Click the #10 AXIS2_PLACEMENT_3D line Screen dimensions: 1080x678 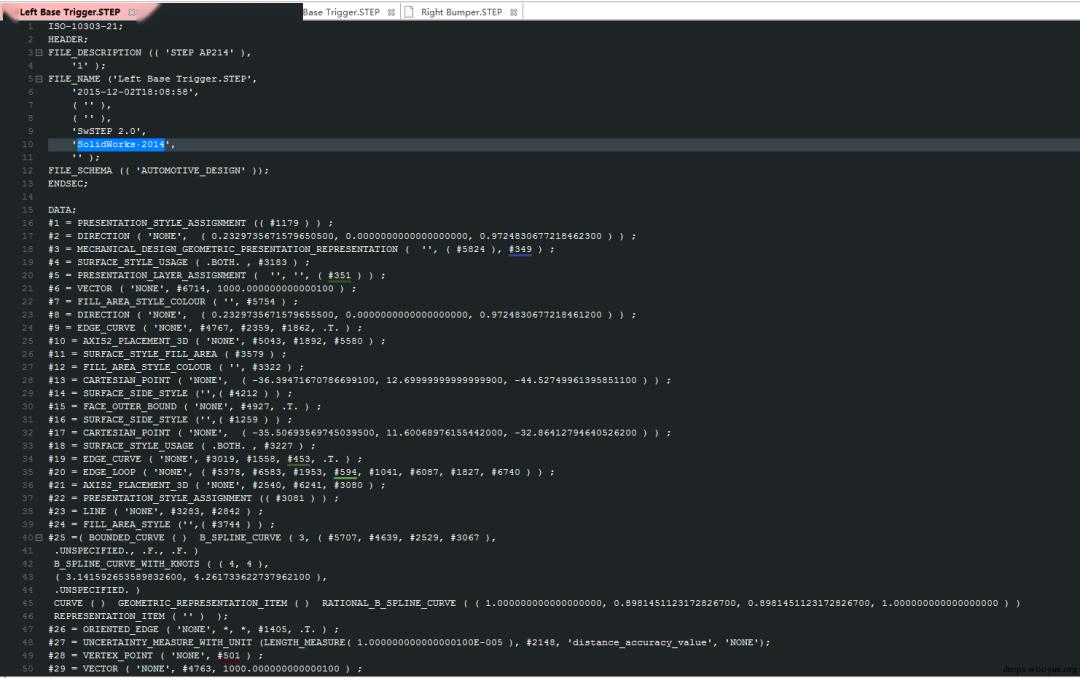(x=217, y=341)
